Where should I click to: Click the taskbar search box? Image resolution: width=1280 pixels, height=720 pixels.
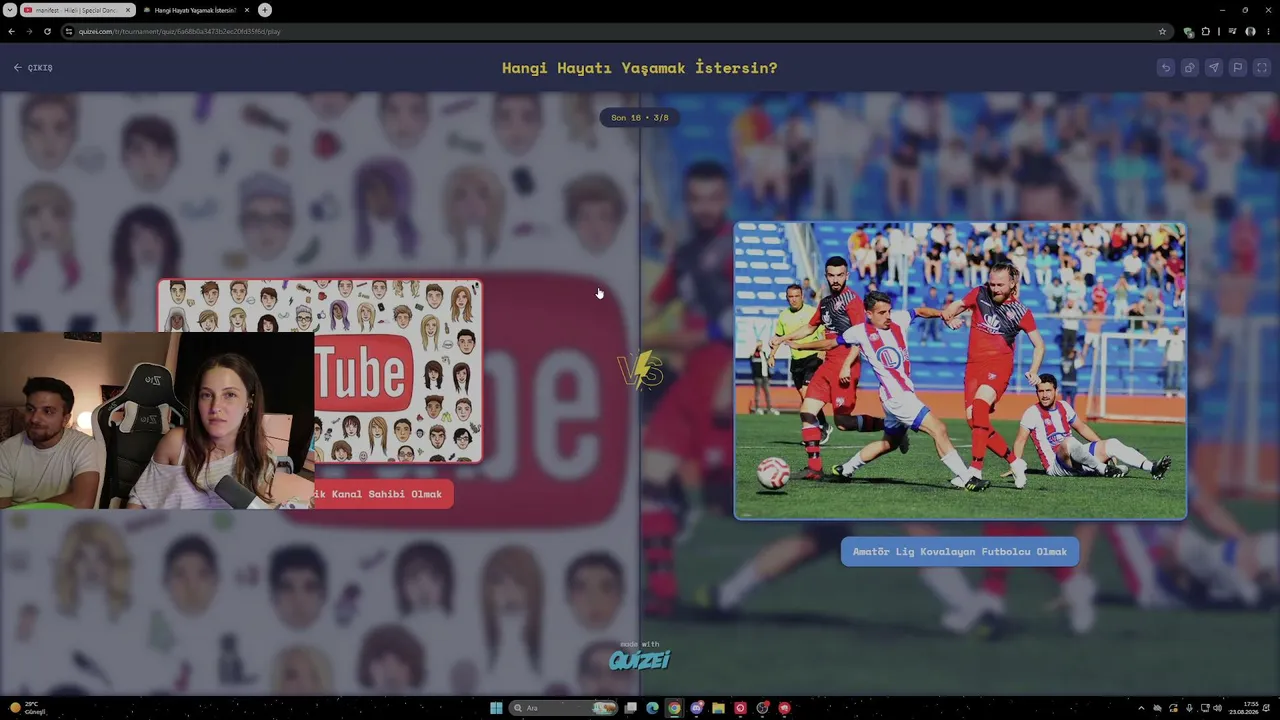click(x=563, y=708)
